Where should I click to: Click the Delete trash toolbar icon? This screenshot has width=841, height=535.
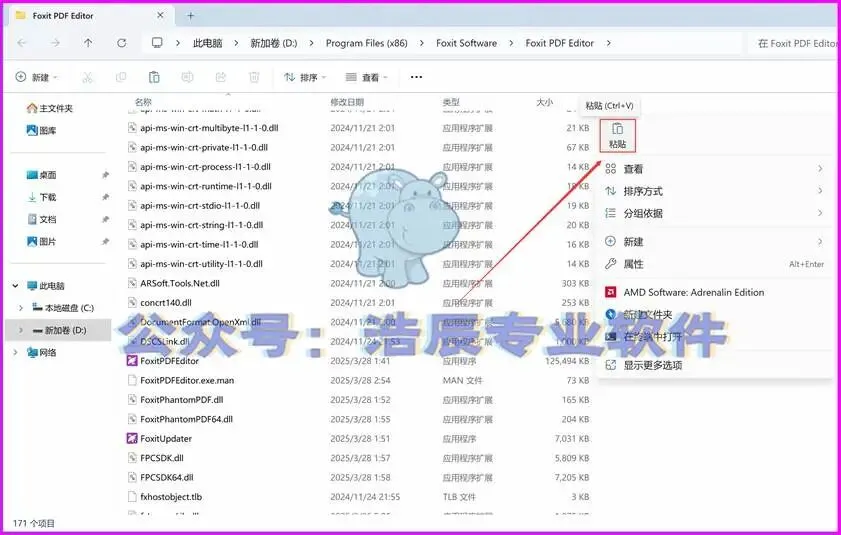point(254,77)
